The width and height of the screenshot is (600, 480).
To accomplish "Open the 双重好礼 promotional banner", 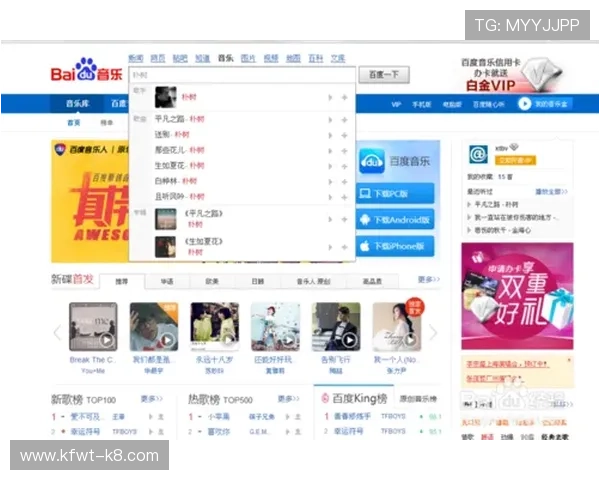I will 517,296.
